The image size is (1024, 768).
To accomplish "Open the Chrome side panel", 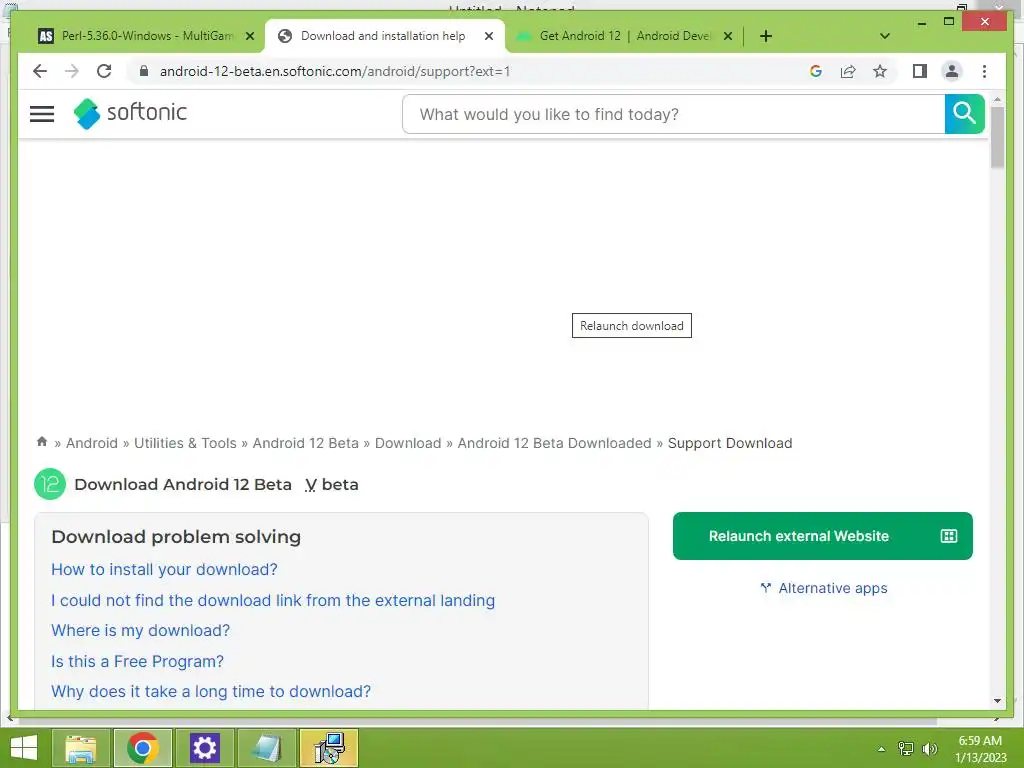I will [x=920, y=71].
